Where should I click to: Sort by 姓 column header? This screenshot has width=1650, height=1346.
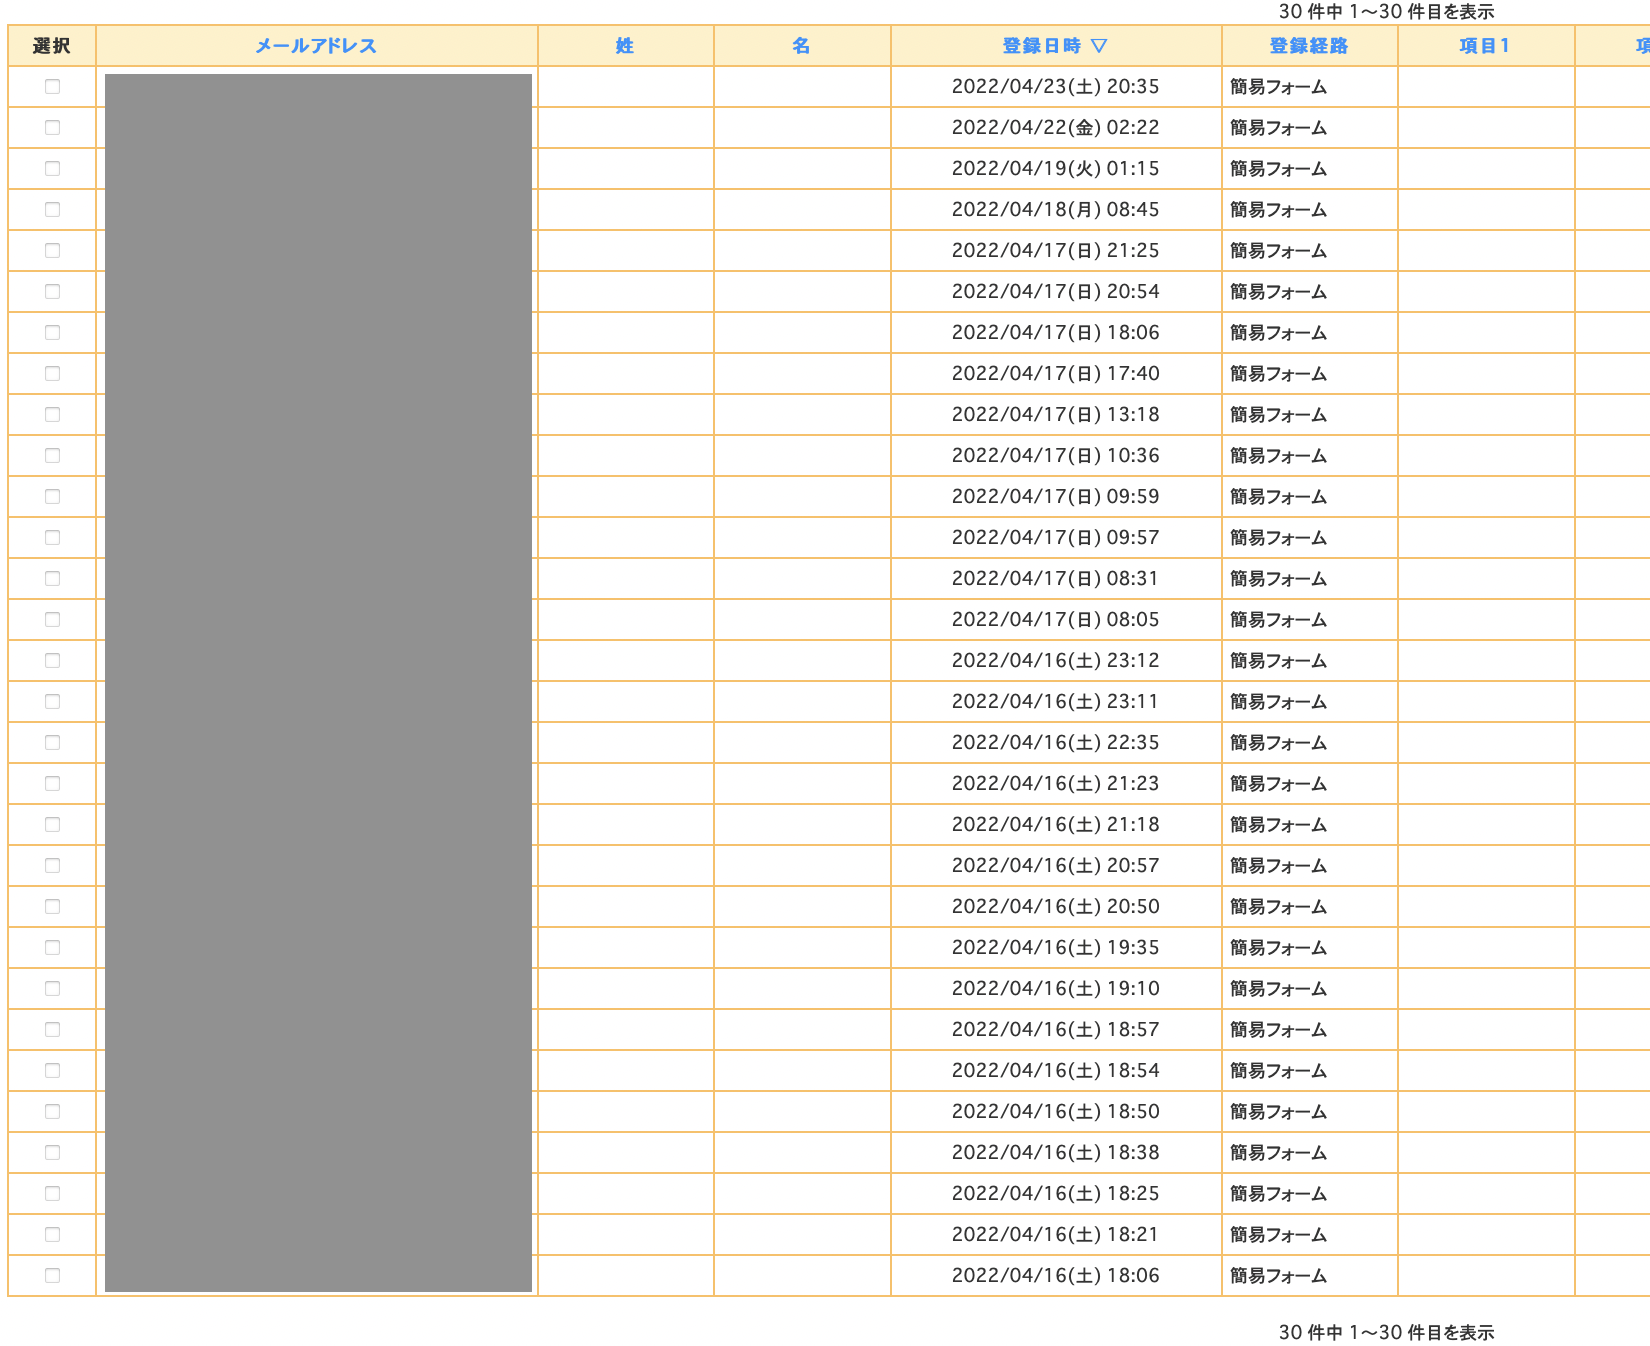[x=625, y=46]
